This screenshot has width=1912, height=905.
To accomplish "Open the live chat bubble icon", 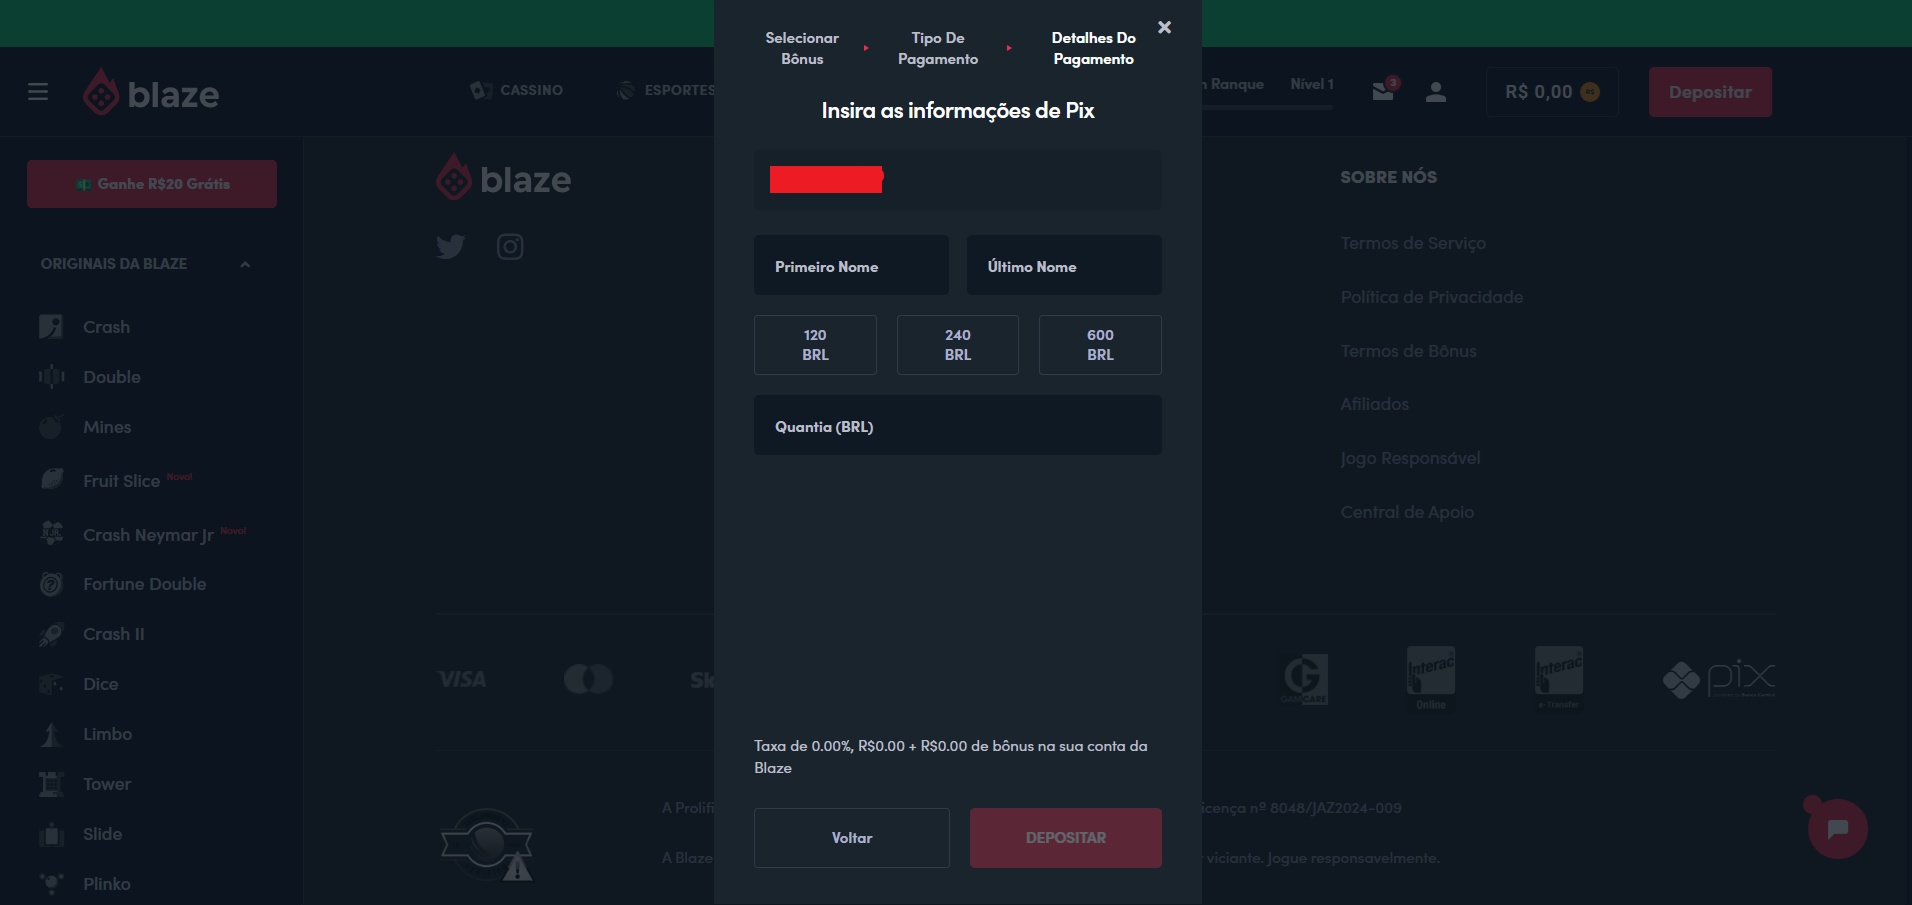I will click(1837, 828).
